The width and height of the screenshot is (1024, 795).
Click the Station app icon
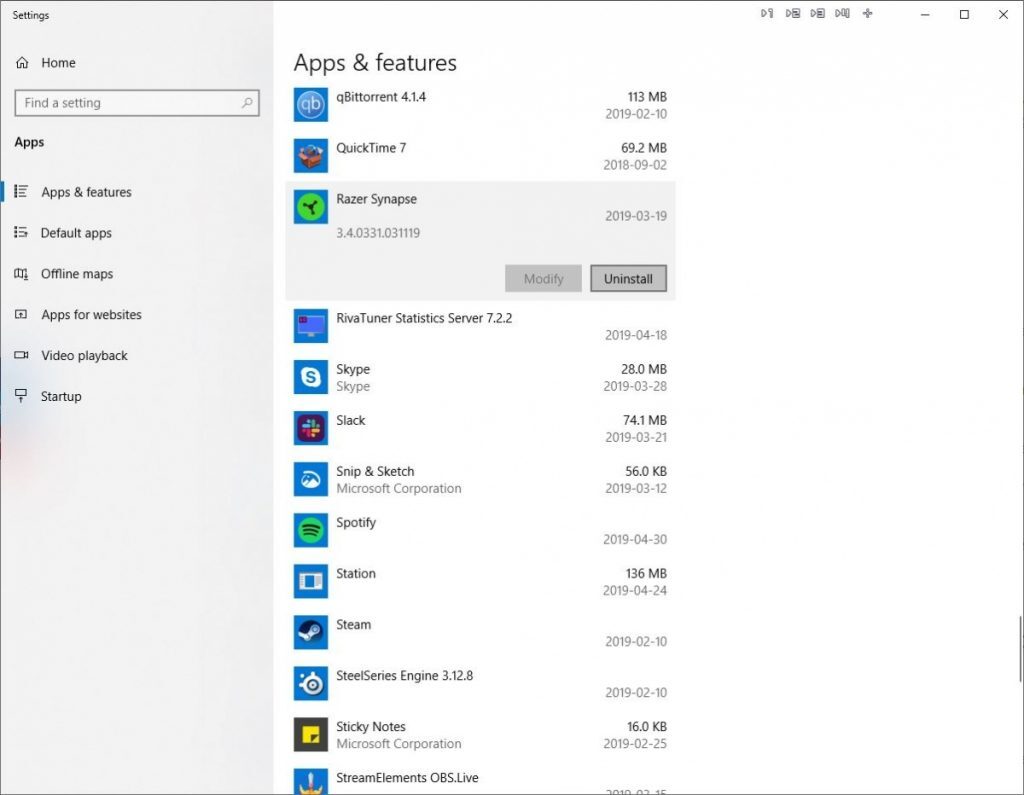click(x=311, y=581)
